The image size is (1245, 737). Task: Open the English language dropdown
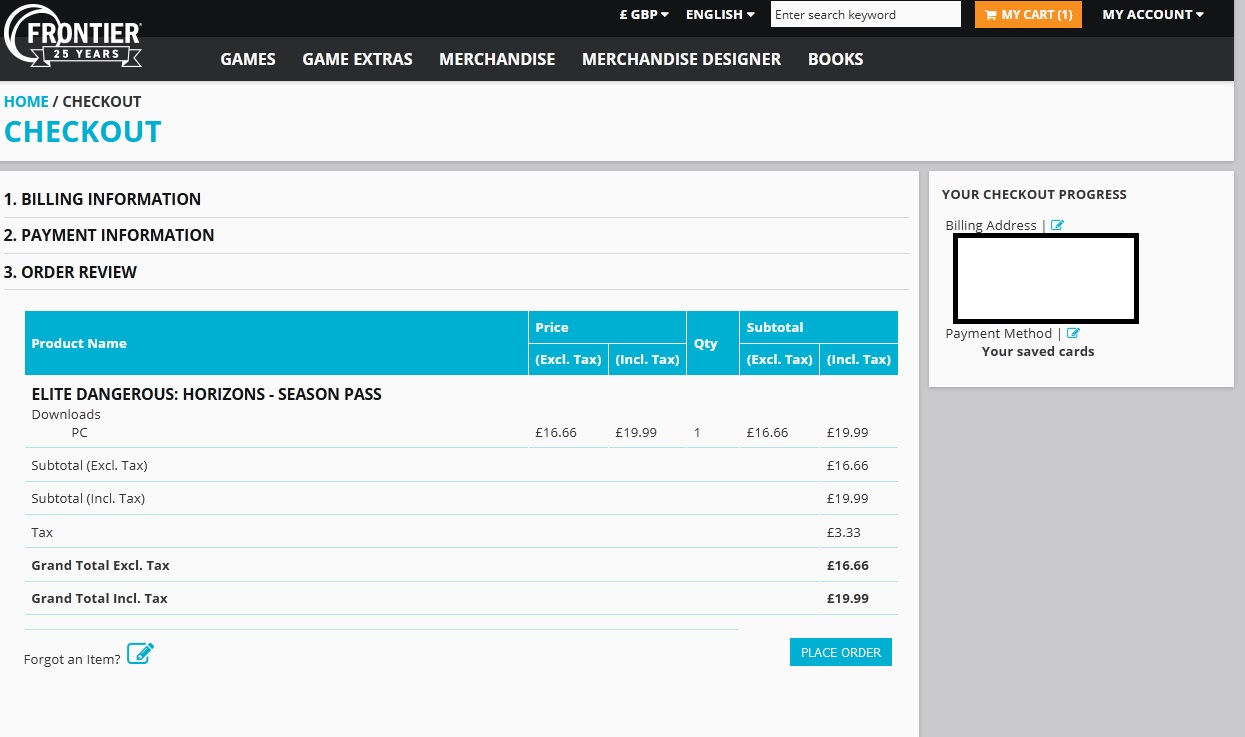pos(720,15)
